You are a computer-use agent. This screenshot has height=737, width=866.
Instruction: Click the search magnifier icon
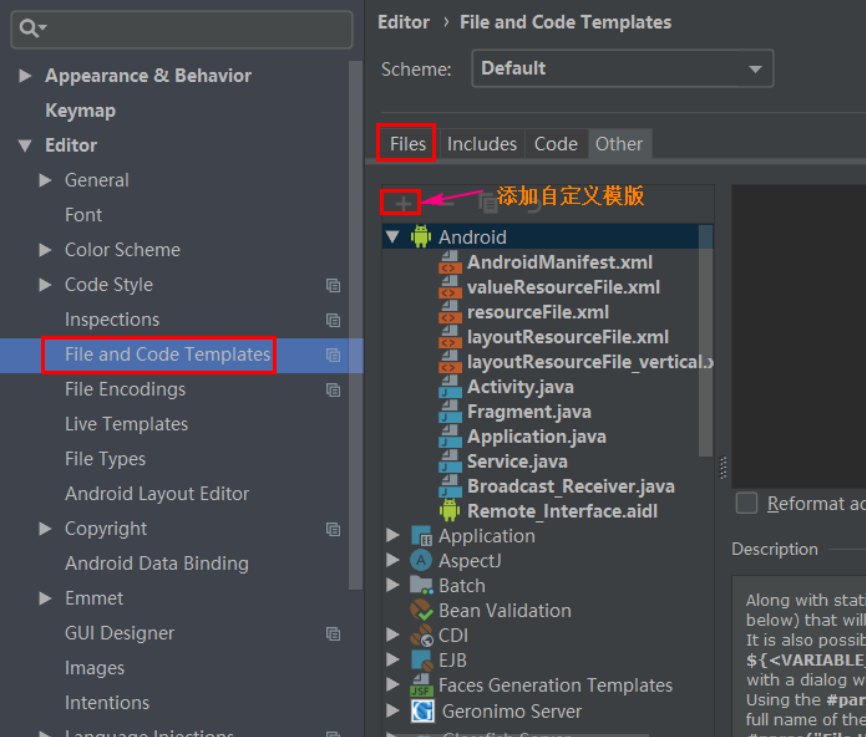[x=29, y=28]
